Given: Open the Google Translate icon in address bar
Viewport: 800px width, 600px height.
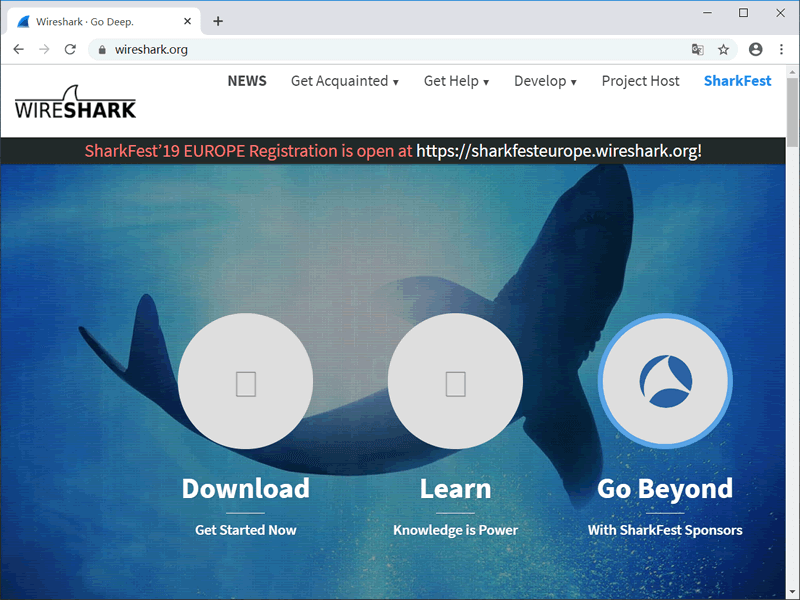Looking at the screenshot, I should coord(698,49).
